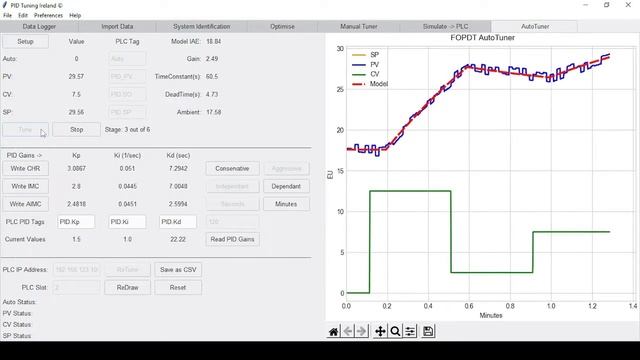Click the TimeConstant value 60.5

[212, 77]
